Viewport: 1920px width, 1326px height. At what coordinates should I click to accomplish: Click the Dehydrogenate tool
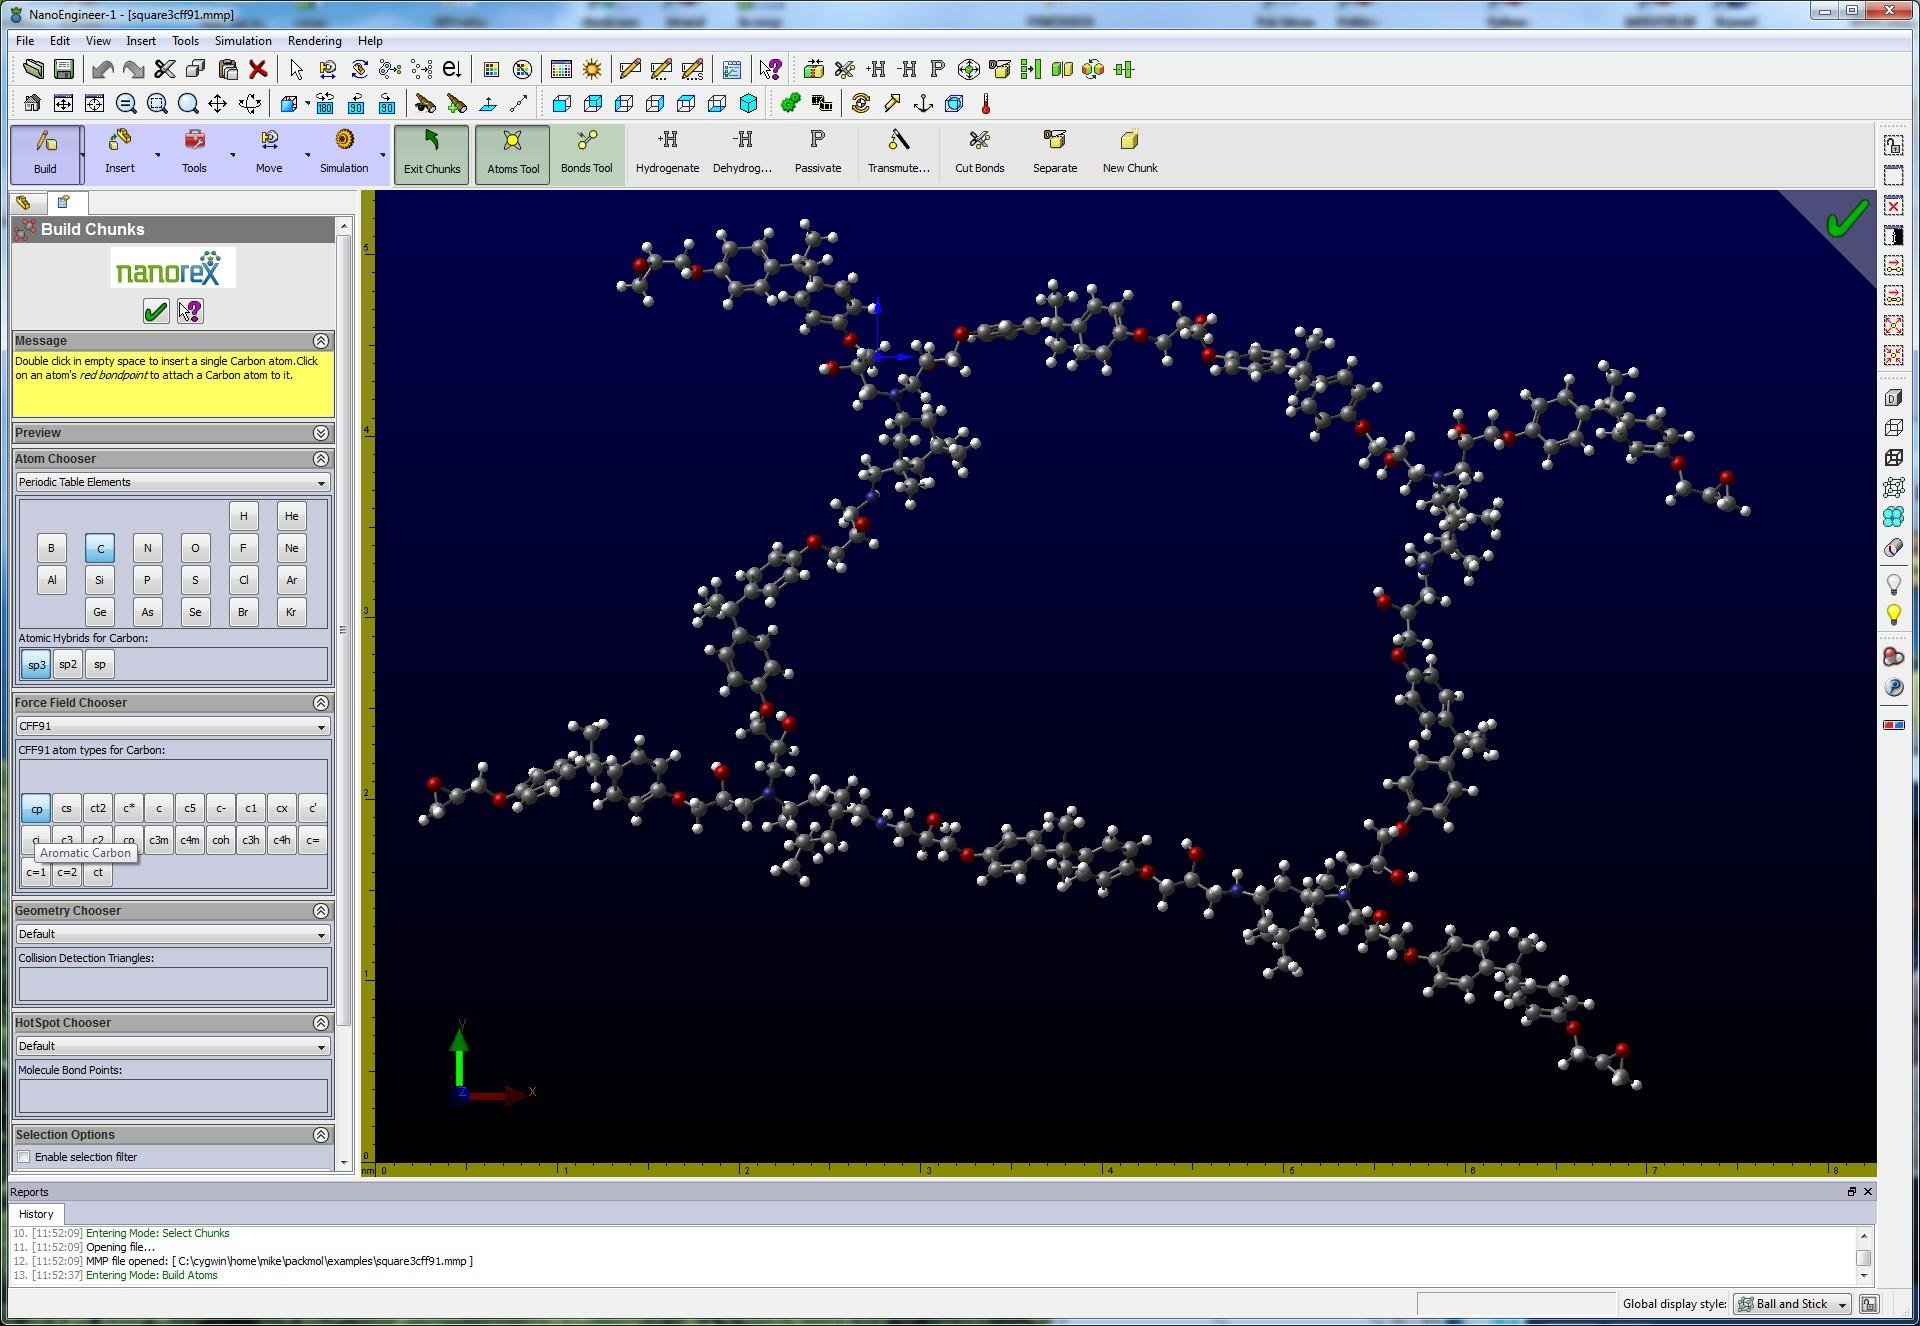coord(743,149)
